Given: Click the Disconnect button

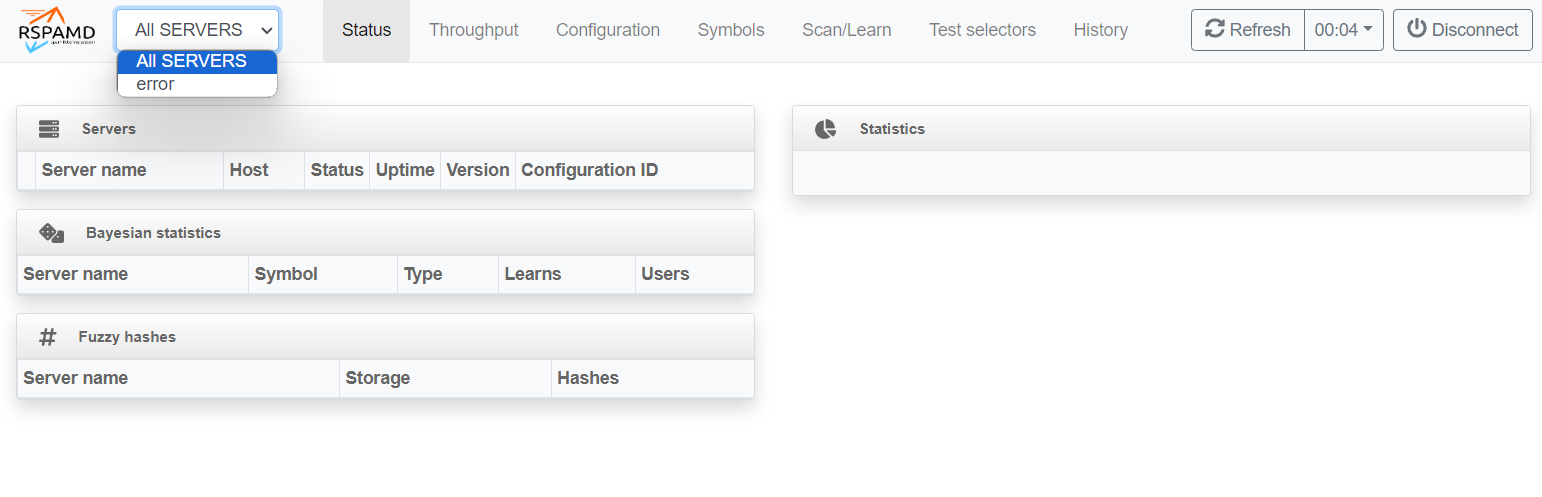Looking at the screenshot, I should coord(1462,30).
